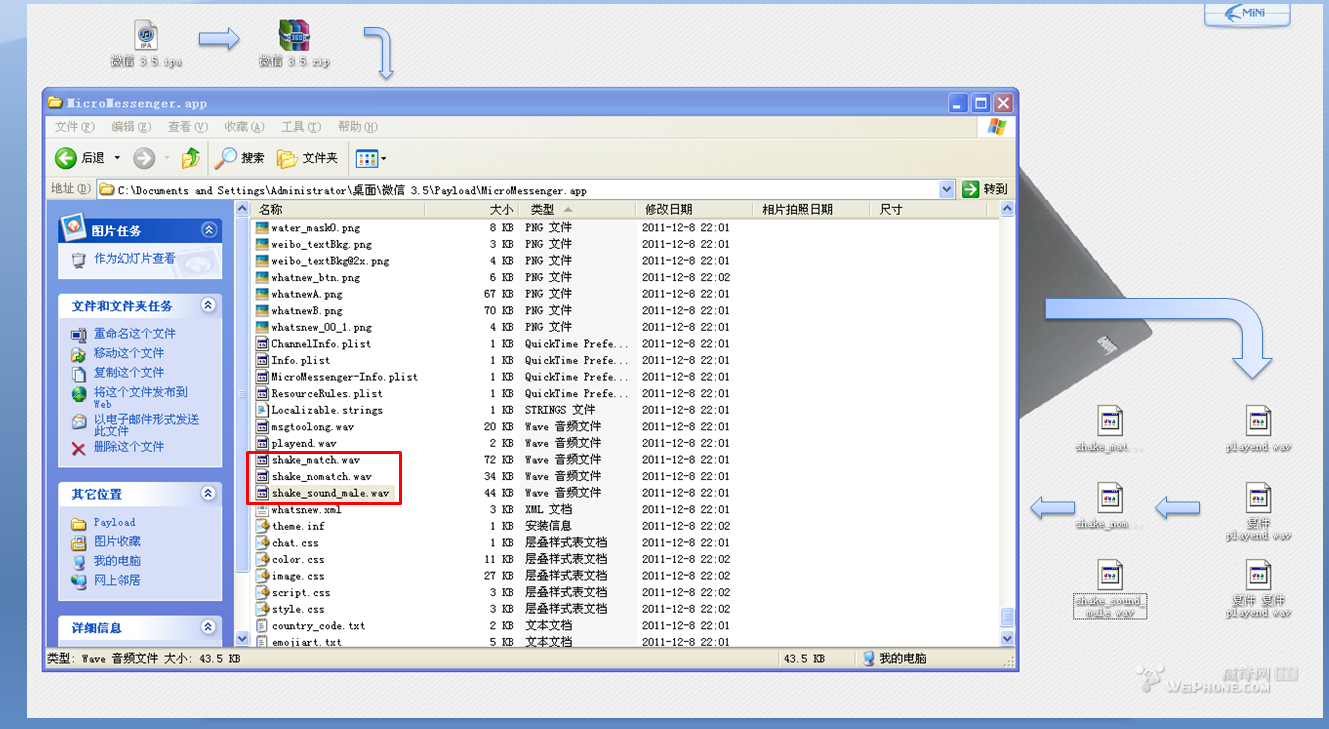Collapse the Picture Tasks (图片任务) panel

(208, 230)
